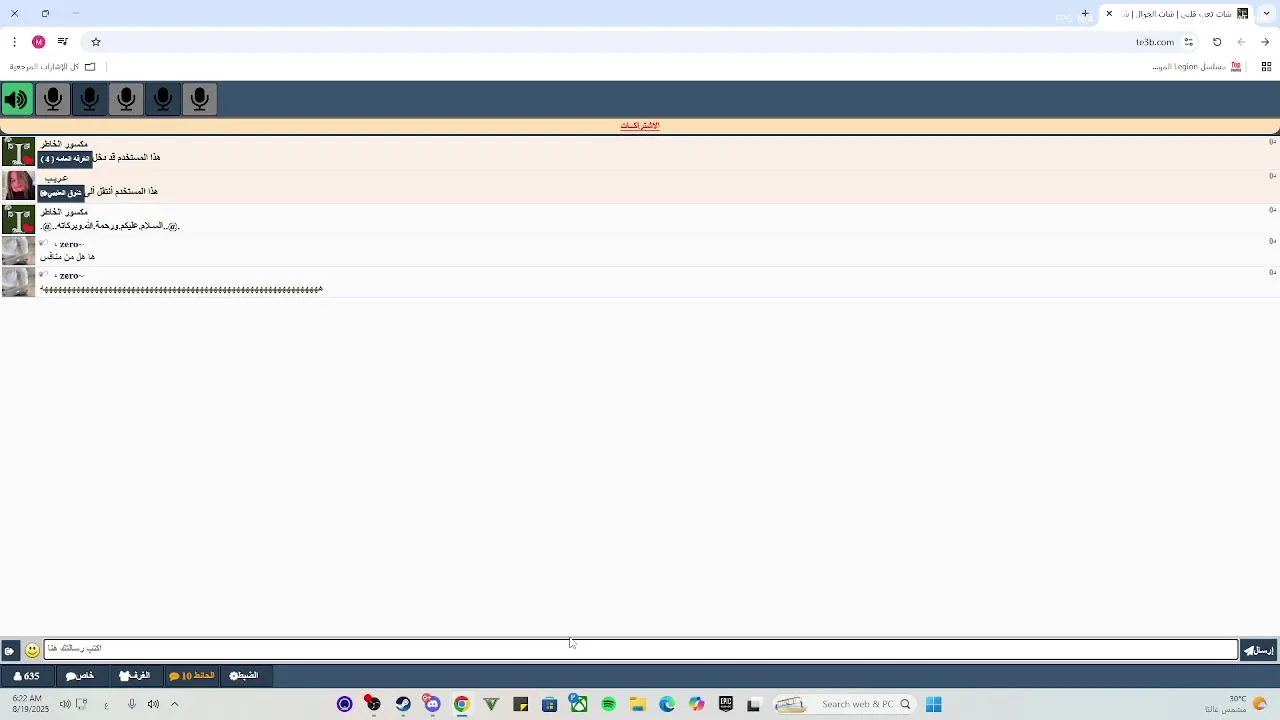Mute the green speaker sound button
The height and width of the screenshot is (720, 1280).
[x=17, y=99]
